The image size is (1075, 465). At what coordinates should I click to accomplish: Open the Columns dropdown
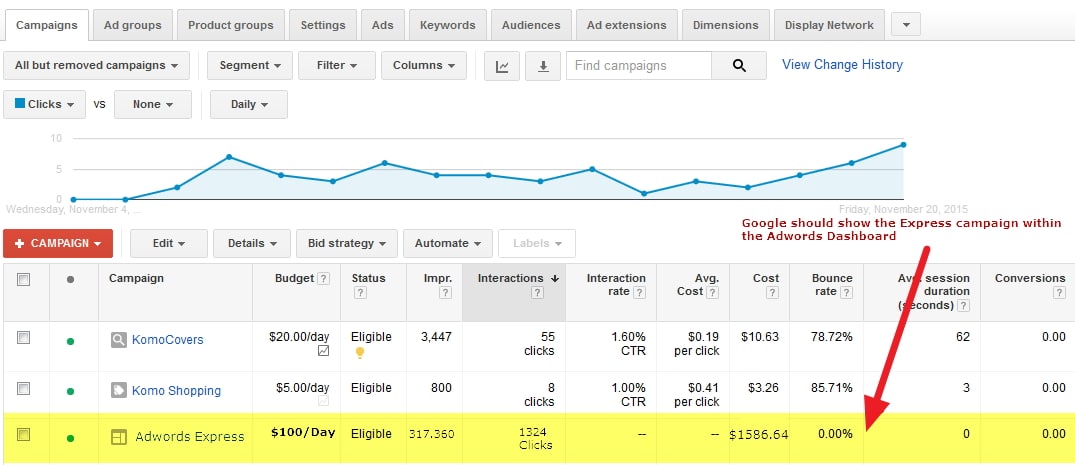[x=424, y=66]
